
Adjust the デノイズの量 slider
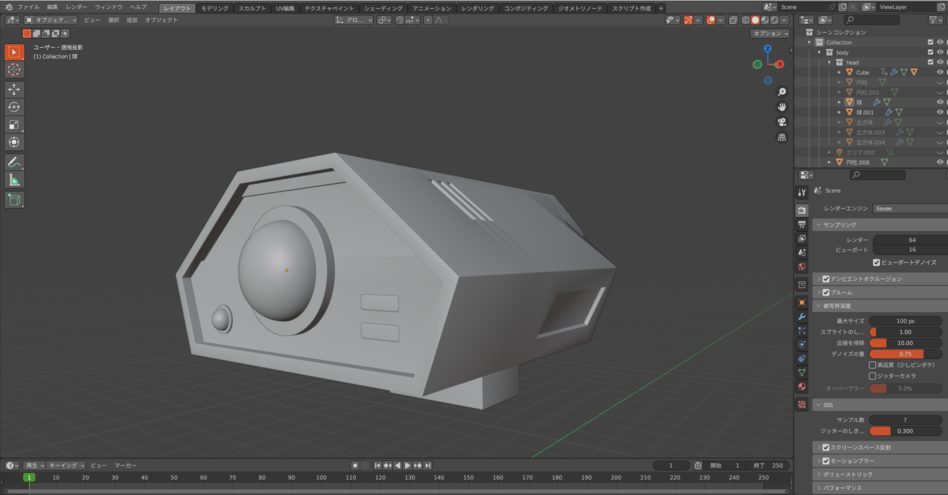pyautogui.click(x=905, y=354)
